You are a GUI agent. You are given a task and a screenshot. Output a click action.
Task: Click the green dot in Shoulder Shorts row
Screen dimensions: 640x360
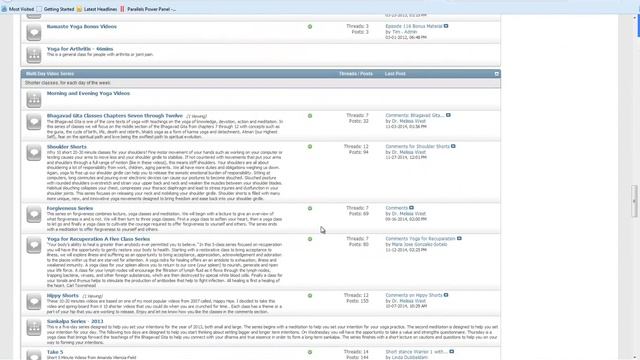[x=310, y=147]
